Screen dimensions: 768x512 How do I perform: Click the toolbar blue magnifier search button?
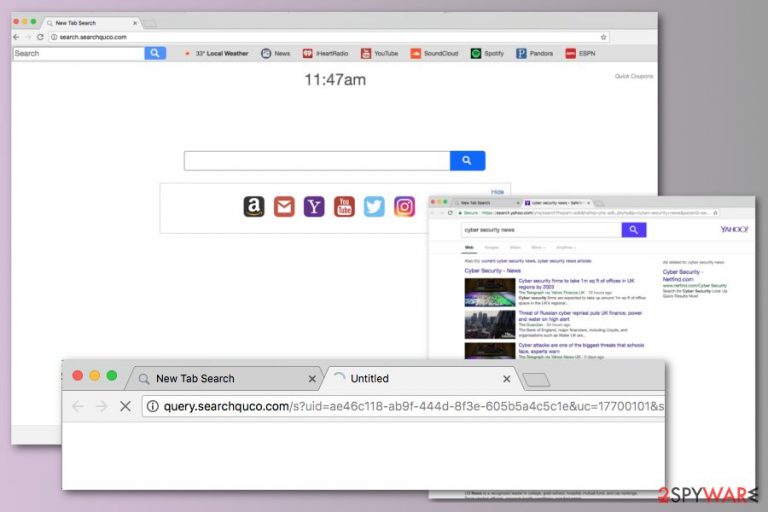tap(155, 53)
